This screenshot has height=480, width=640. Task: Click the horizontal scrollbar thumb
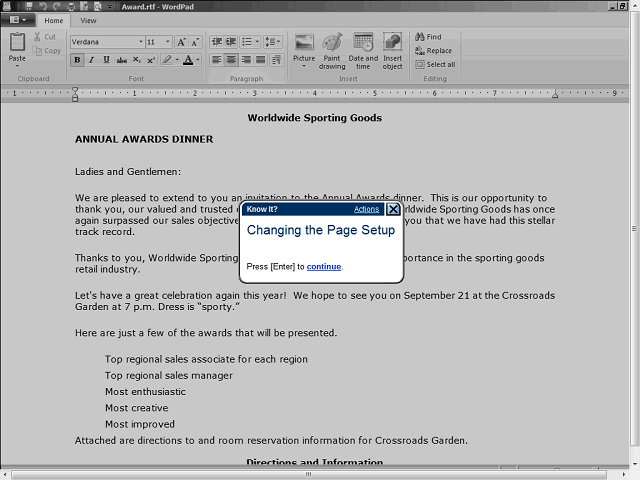point(308,474)
